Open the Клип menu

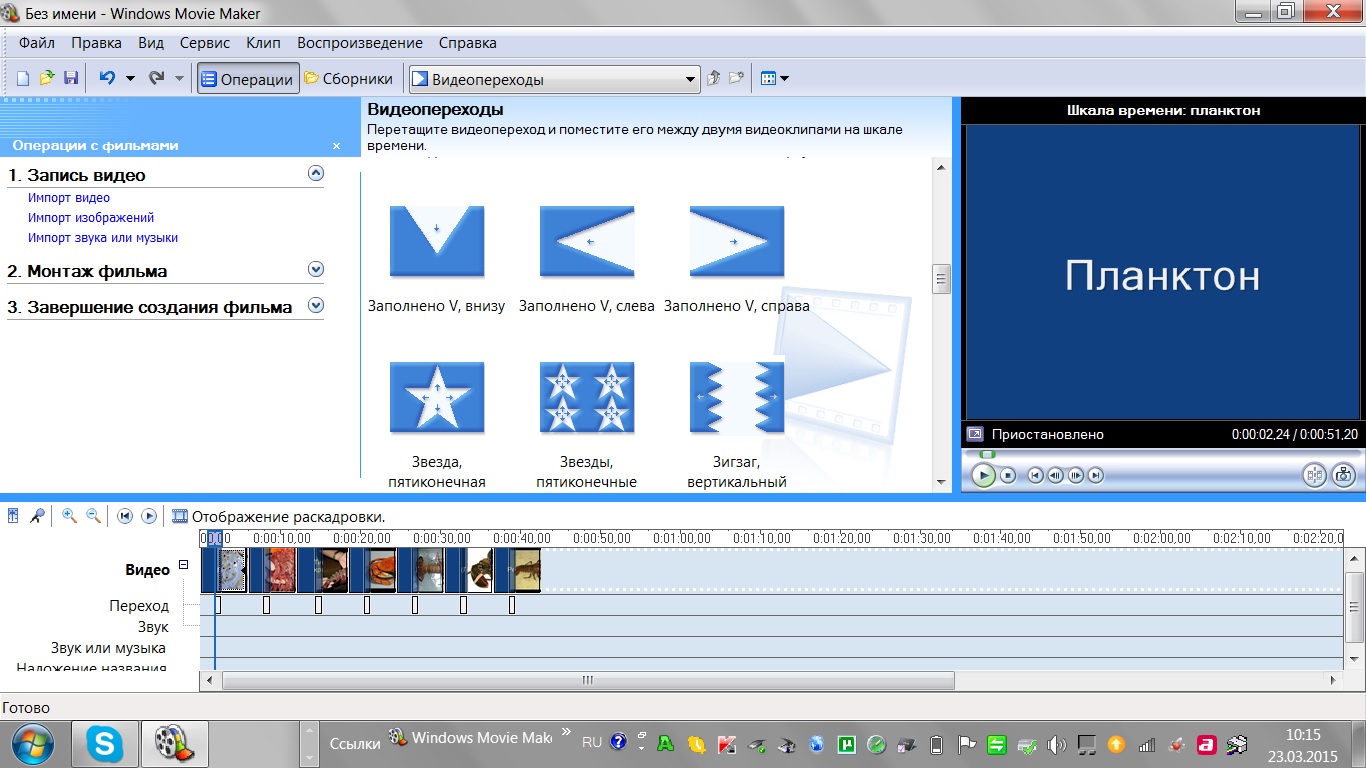[x=263, y=43]
